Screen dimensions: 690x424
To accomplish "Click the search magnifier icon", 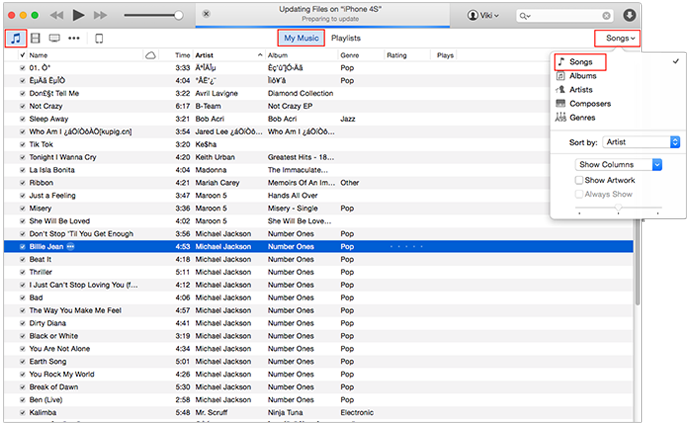I will [x=525, y=16].
